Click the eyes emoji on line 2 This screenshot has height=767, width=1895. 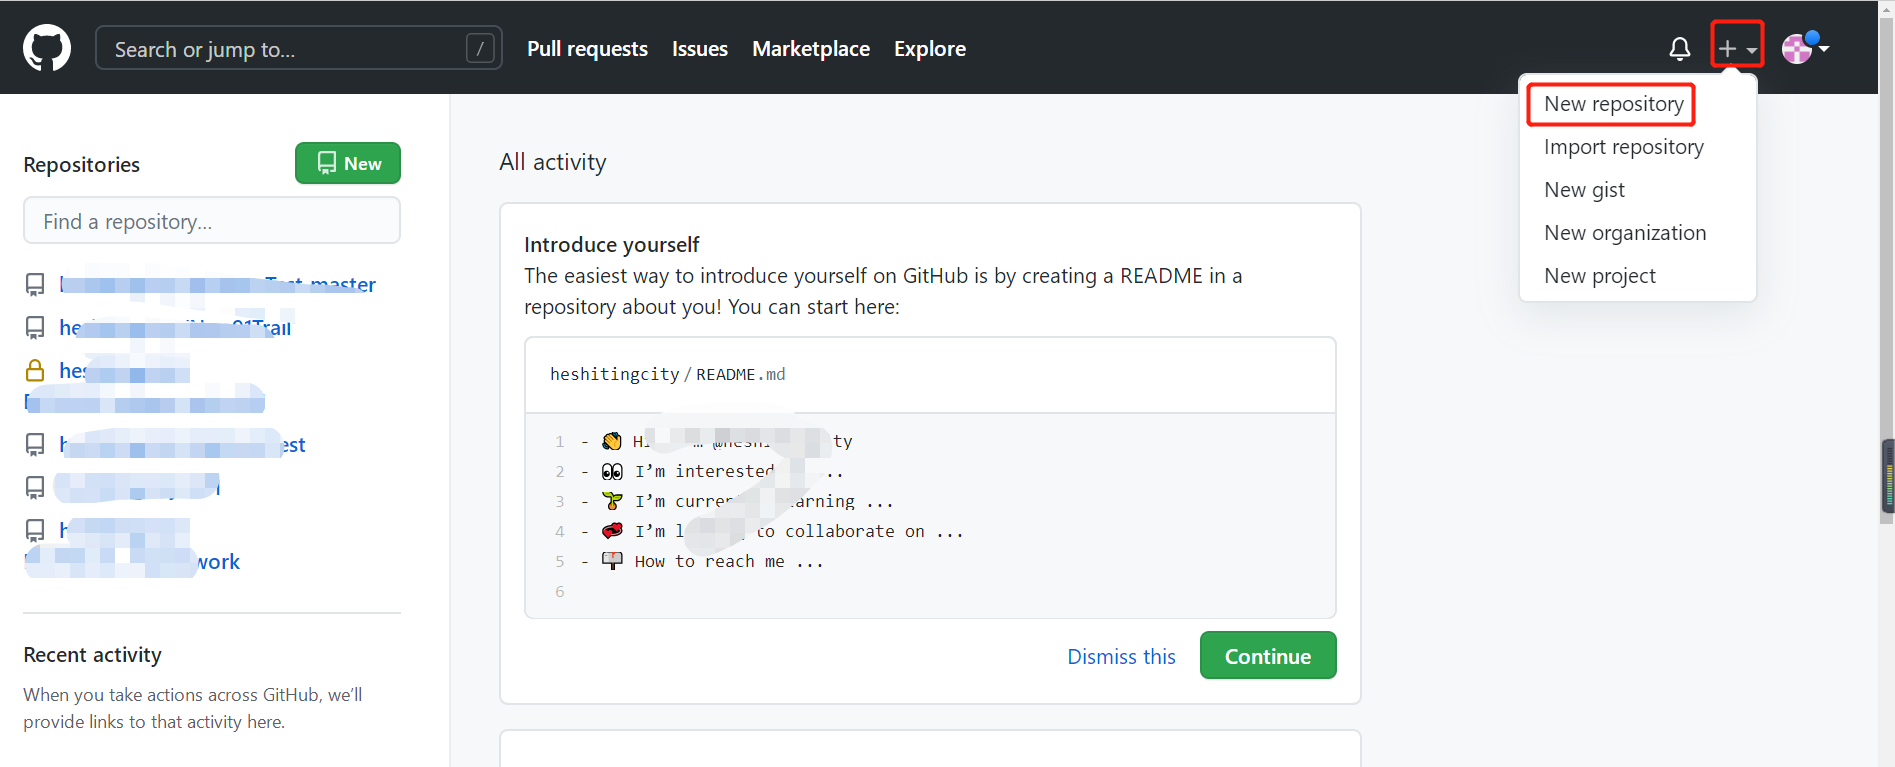point(612,471)
